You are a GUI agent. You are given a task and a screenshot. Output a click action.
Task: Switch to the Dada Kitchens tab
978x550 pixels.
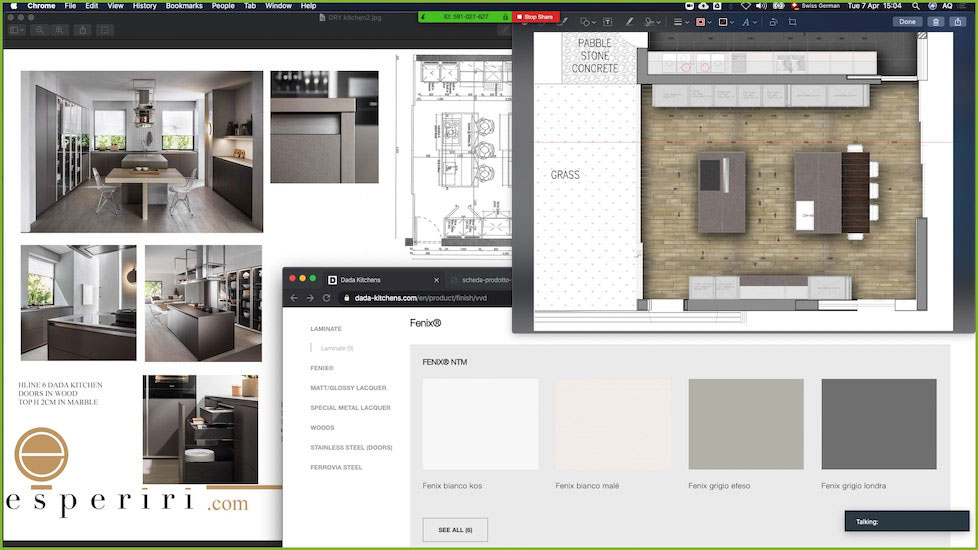coord(360,280)
